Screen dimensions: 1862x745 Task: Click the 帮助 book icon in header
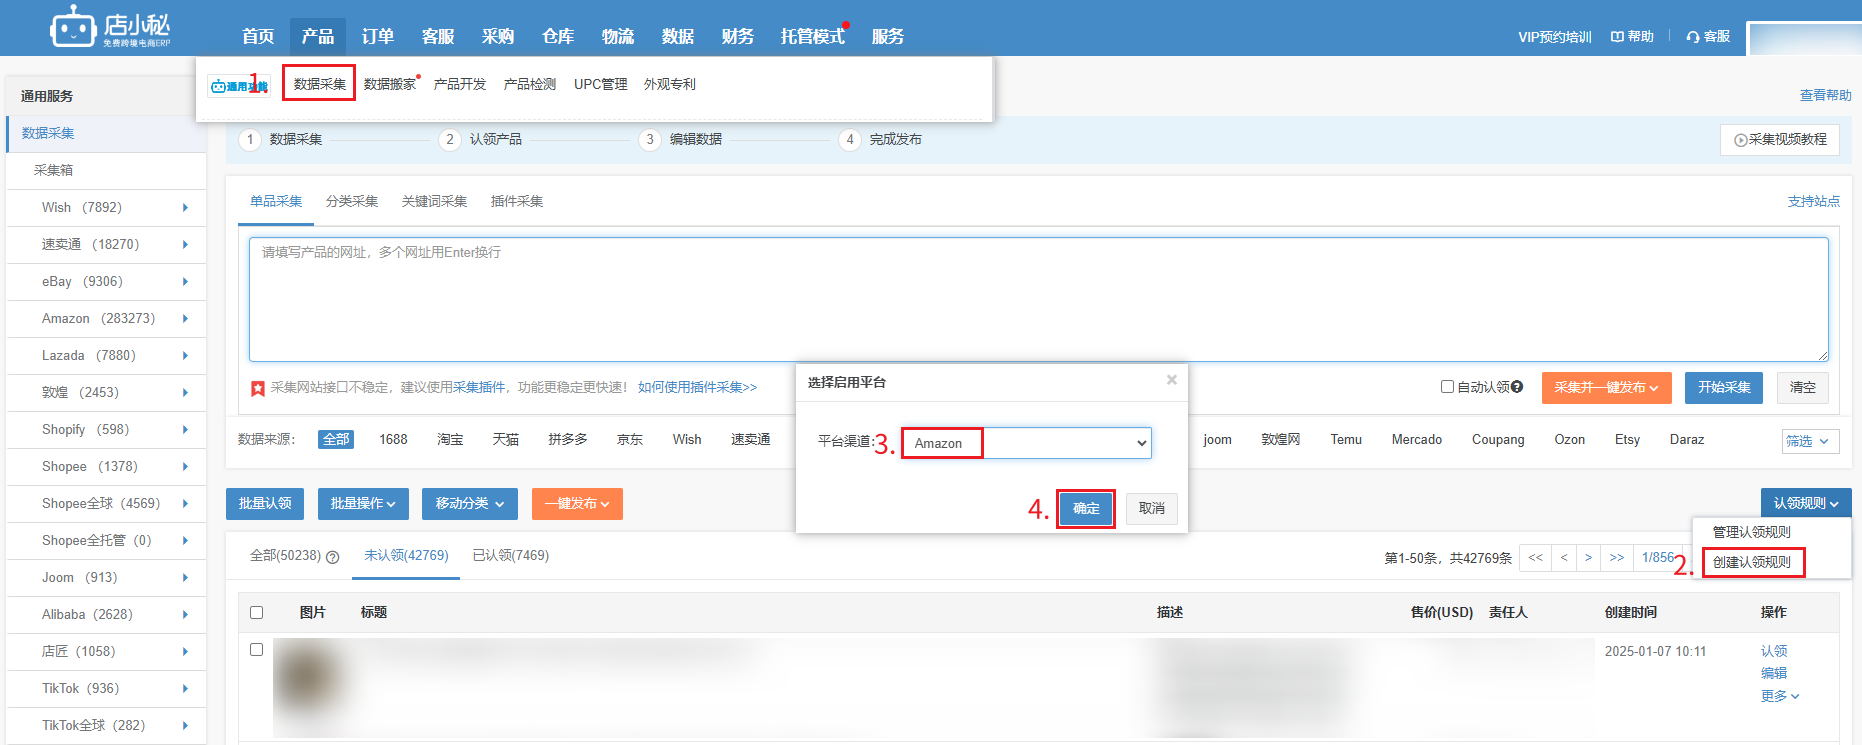point(1617,37)
